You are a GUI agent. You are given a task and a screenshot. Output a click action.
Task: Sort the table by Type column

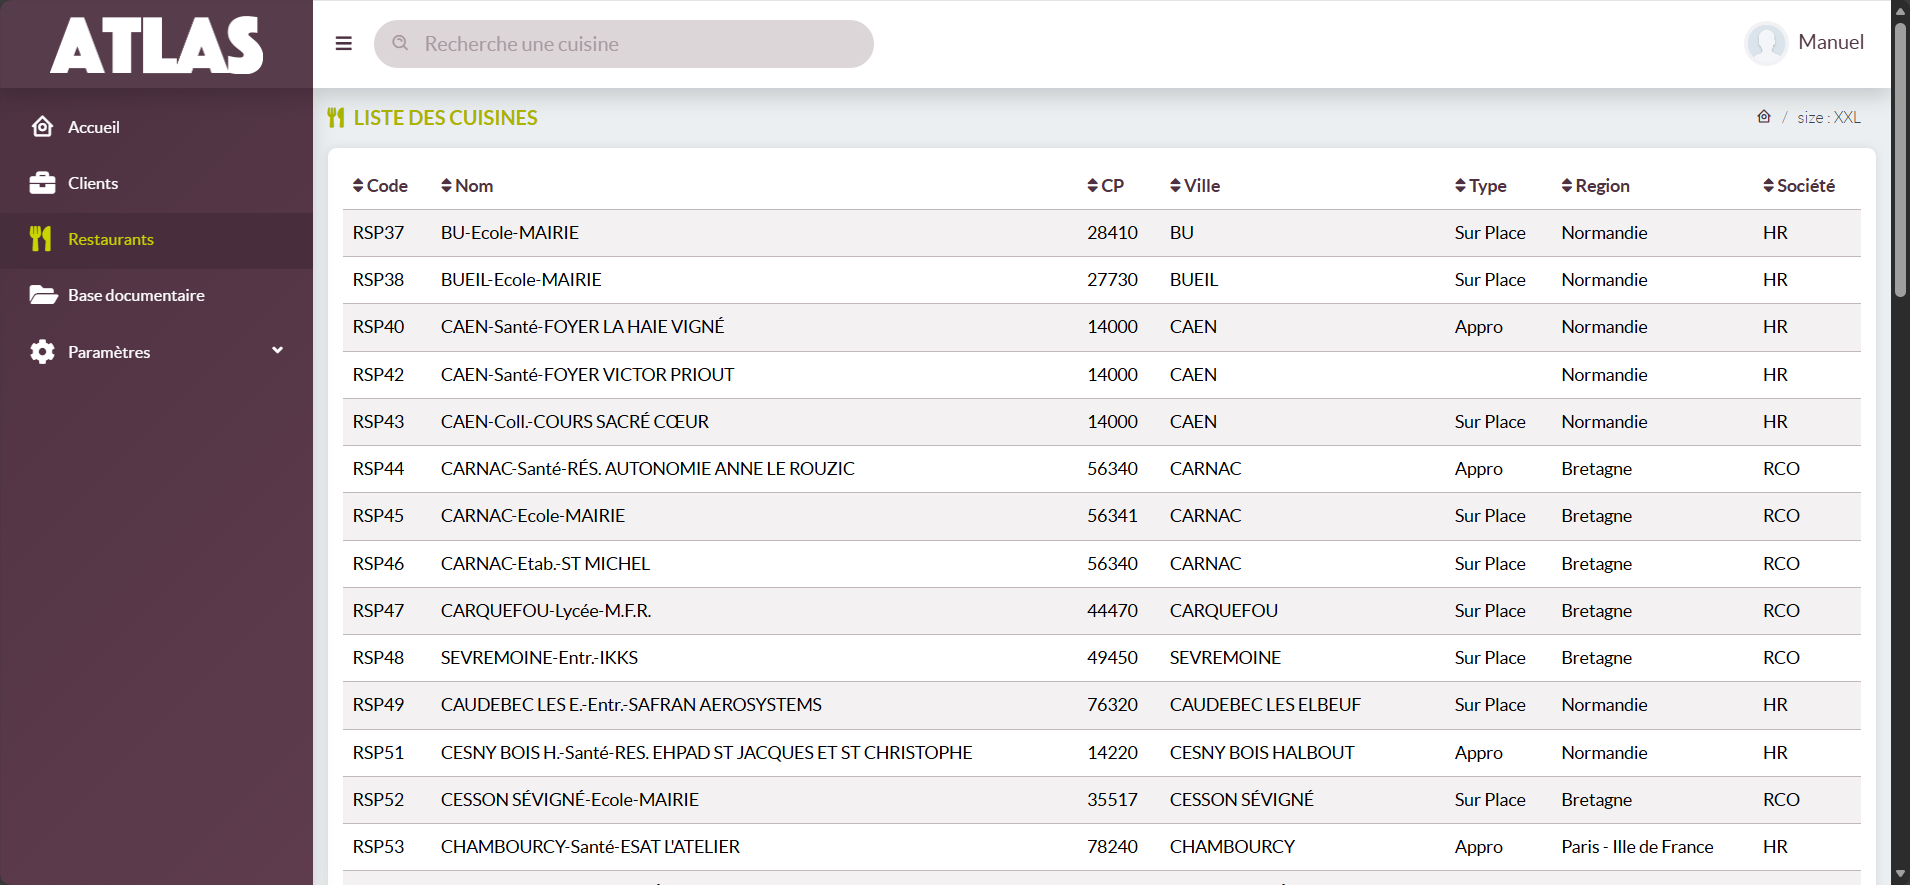(1481, 186)
